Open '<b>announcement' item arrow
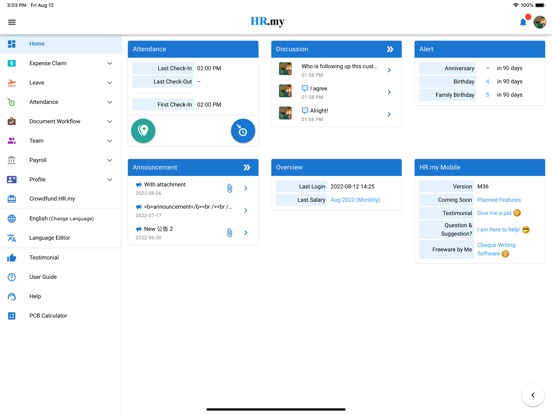Screen dimensions: 552x414 pyautogui.click(x=246, y=211)
